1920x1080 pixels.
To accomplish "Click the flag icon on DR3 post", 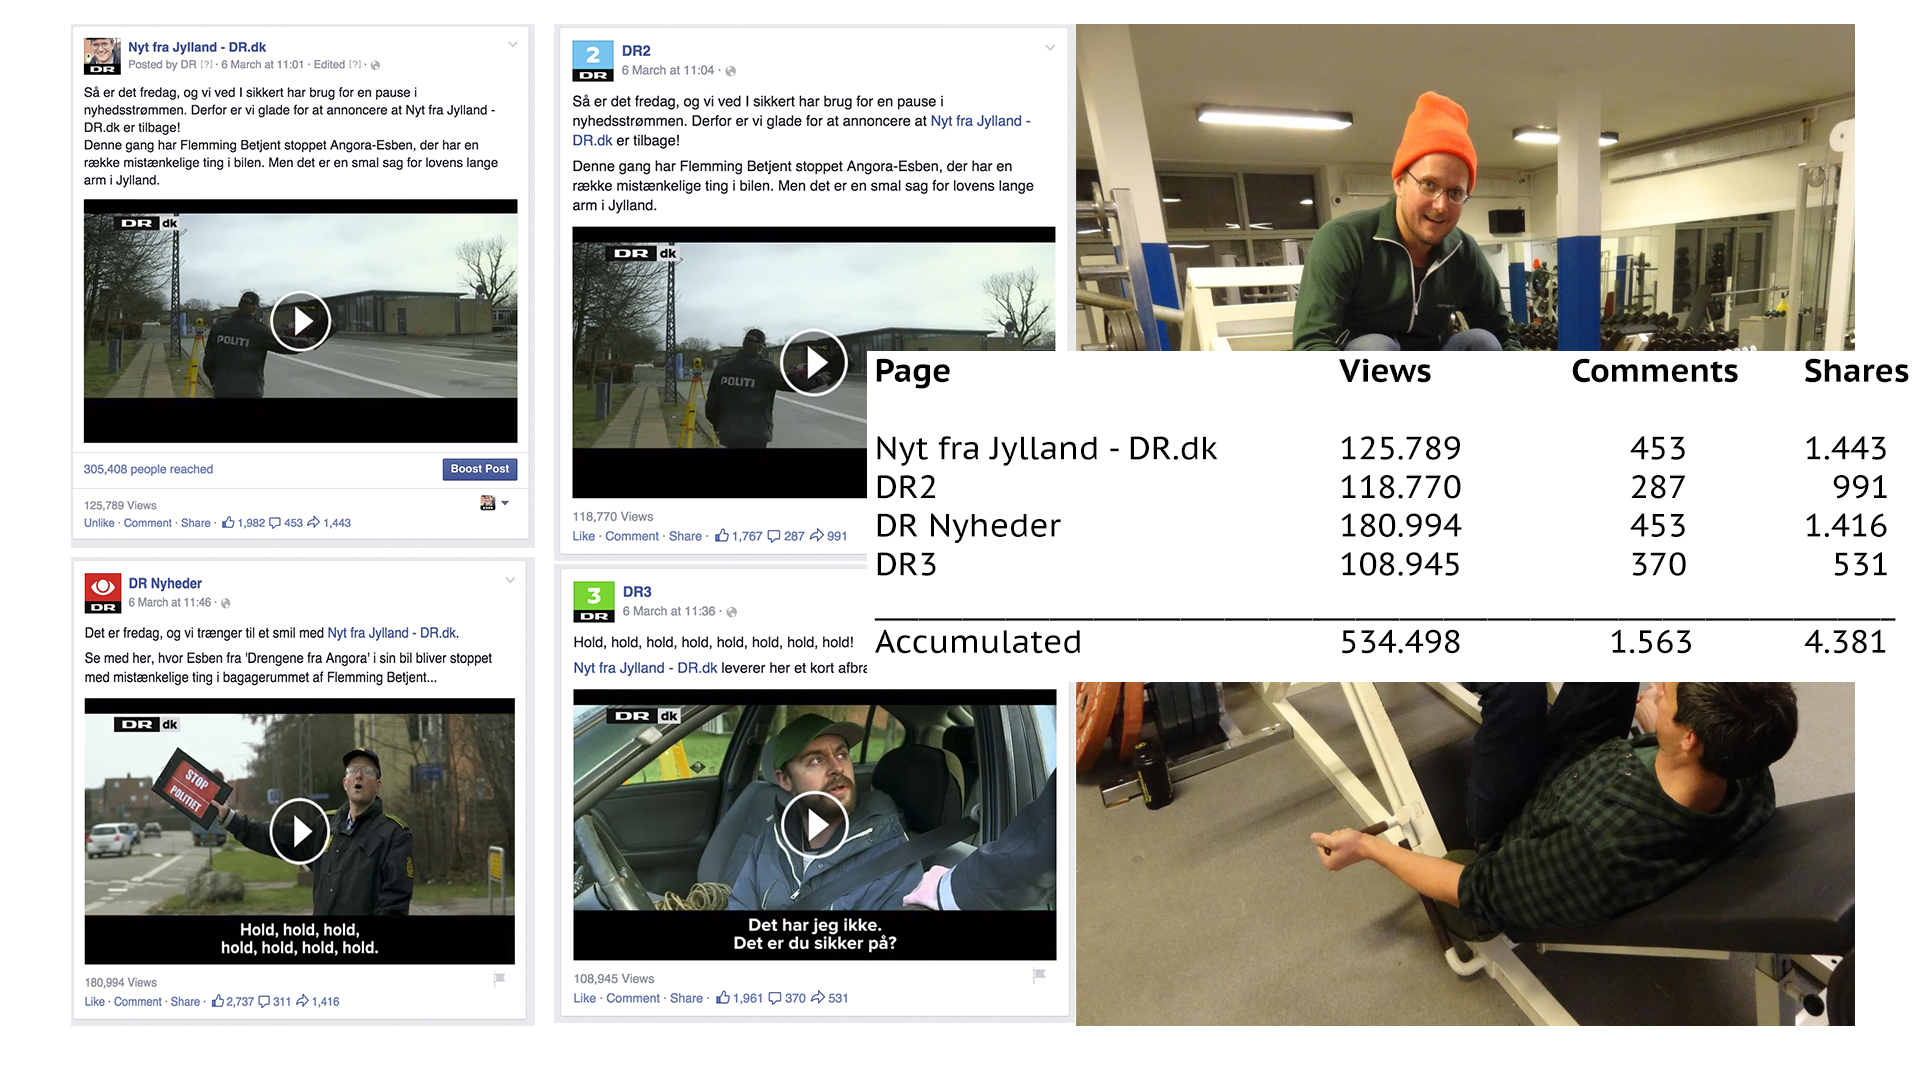I will 1039,975.
